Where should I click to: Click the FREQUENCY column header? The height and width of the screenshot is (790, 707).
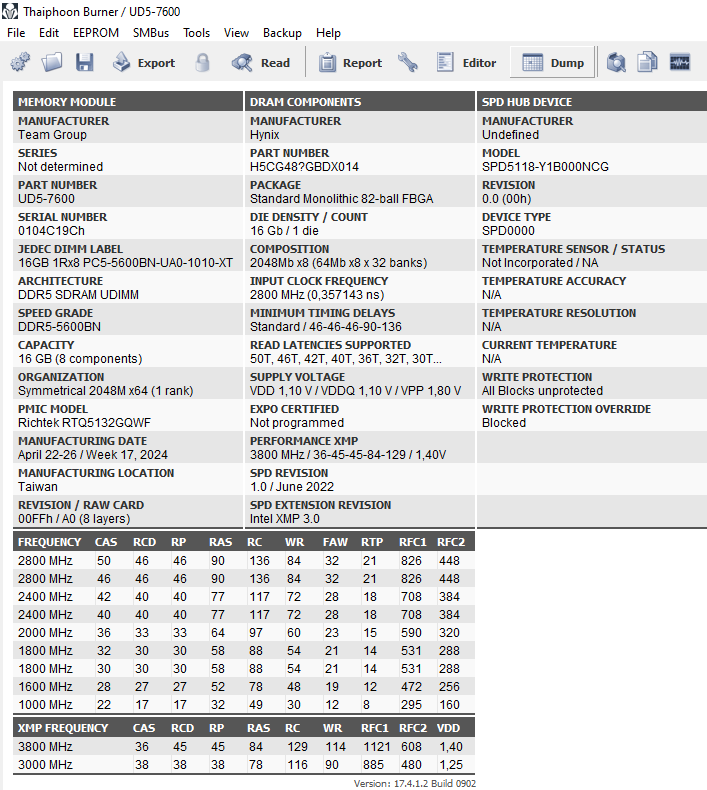coord(49,542)
